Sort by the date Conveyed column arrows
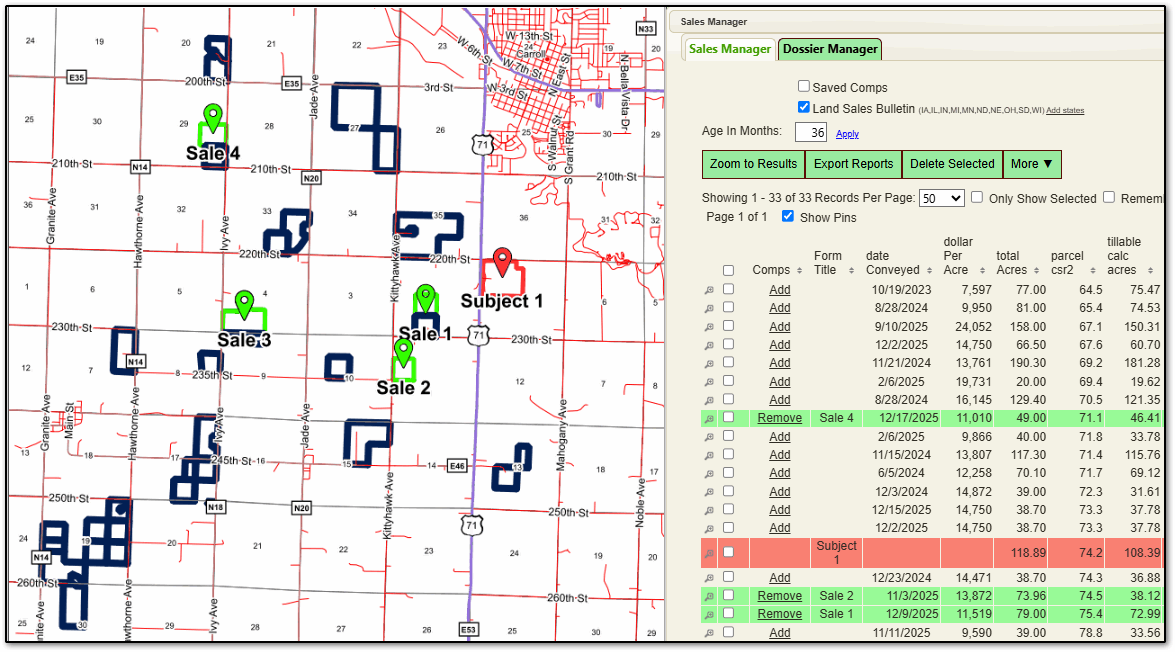 click(929, 271)
